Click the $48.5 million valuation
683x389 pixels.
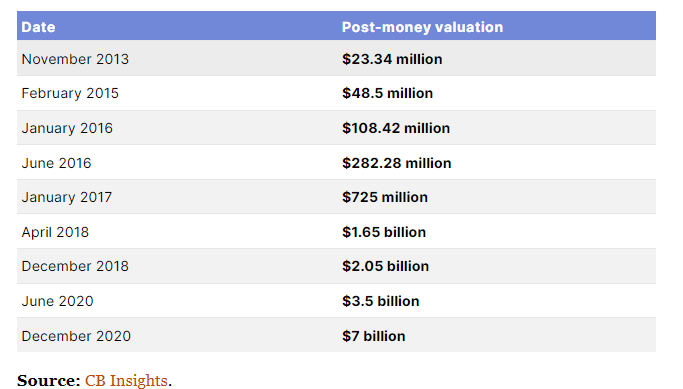pos(387,93)
